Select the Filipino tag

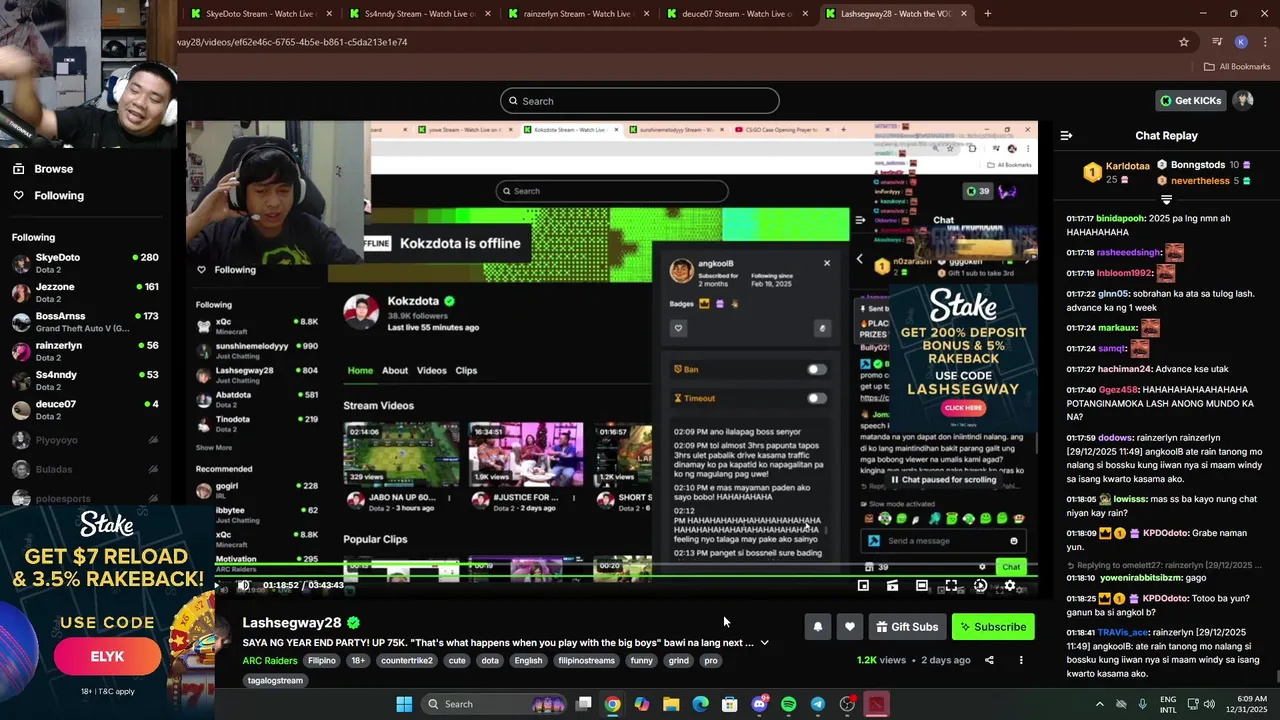(x=322, y=661)
